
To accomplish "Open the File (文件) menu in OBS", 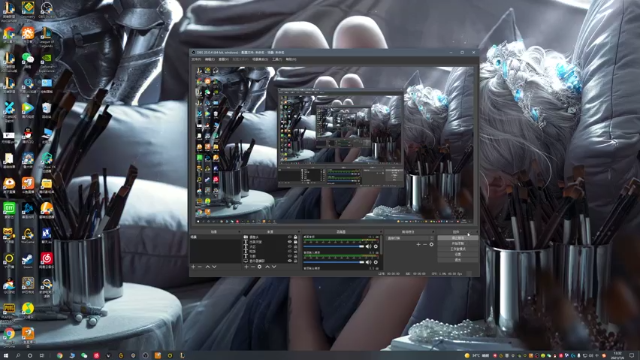I will click(196, 59).
